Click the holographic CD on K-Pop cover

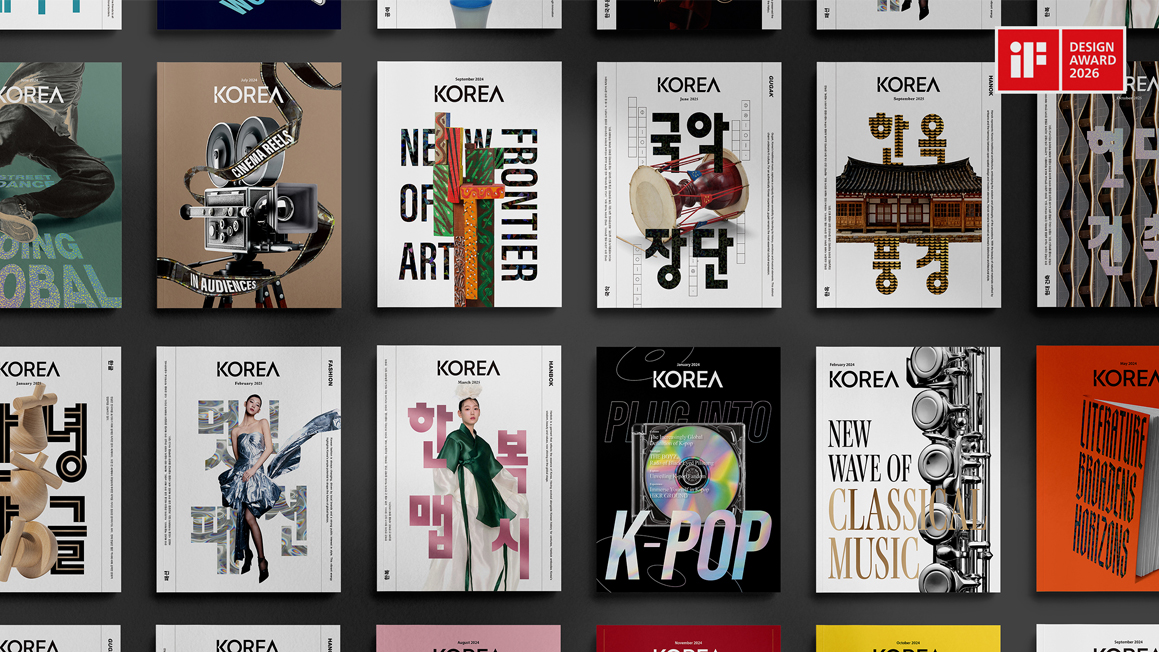tap(690, 470)
